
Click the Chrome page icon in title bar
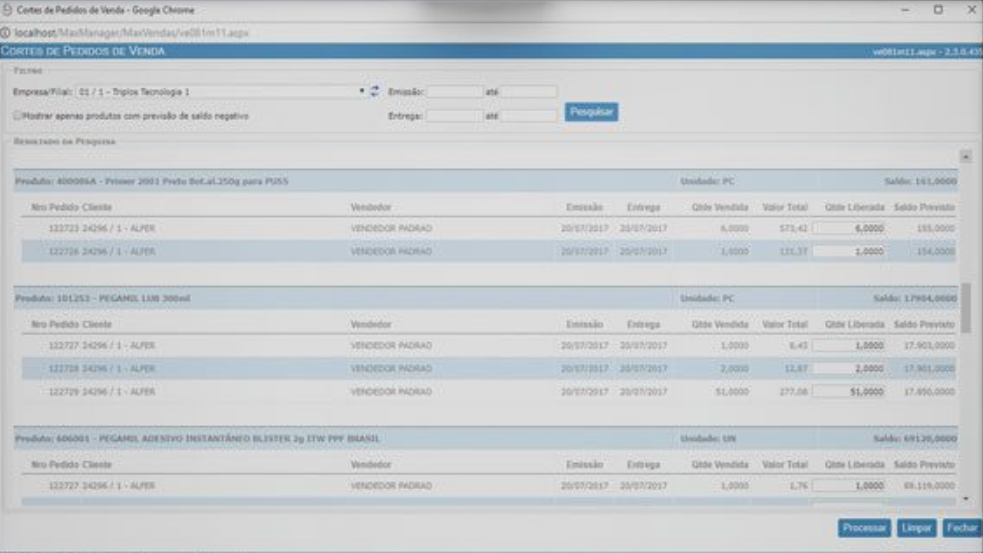pos(7,10)
